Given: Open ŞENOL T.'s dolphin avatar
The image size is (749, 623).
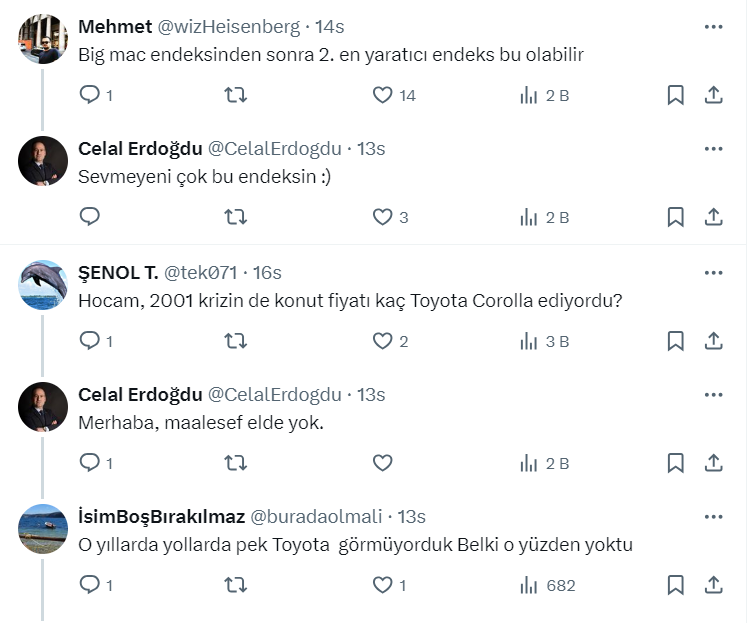Looking at the screenshot, I should [x=43, y=284].
